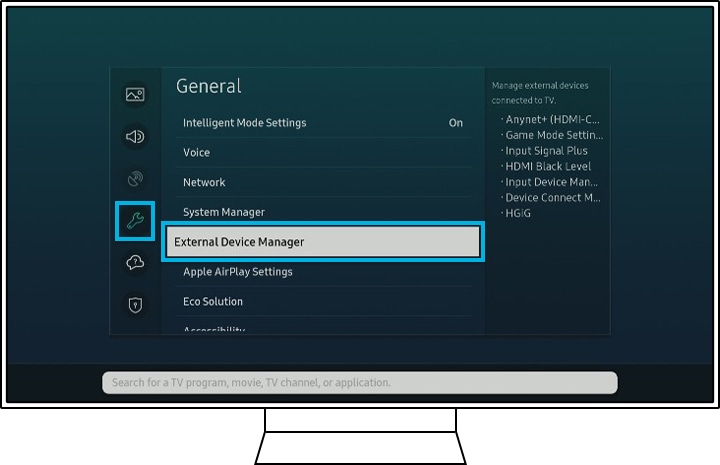The width and height of the screenshot is (720, 465).
Task: Open Intelligent Mode Settings
Action: click(x=323, y=123)
